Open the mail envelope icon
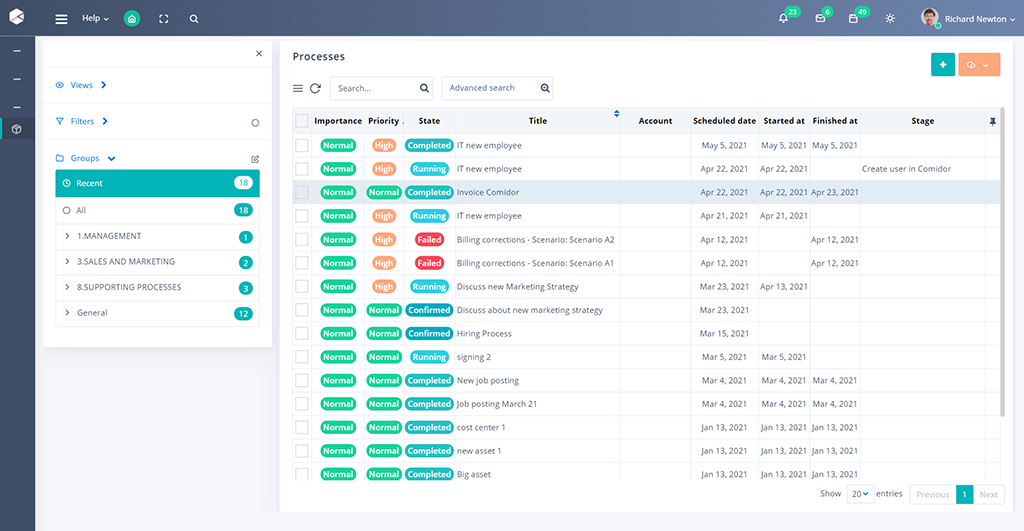The height and width of the screenshot is (531, 1024). (820, 18)
